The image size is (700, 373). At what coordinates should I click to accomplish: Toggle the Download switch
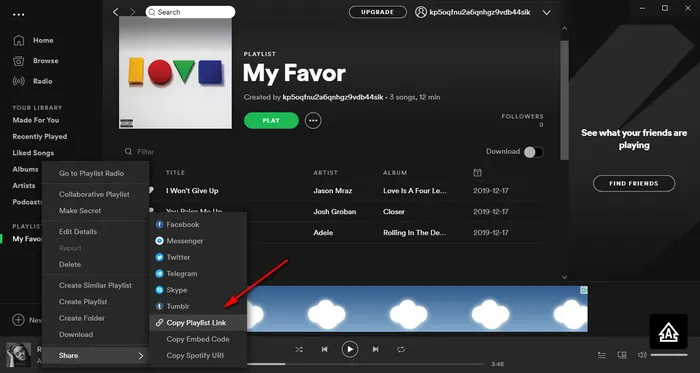[x=533, y=152]
